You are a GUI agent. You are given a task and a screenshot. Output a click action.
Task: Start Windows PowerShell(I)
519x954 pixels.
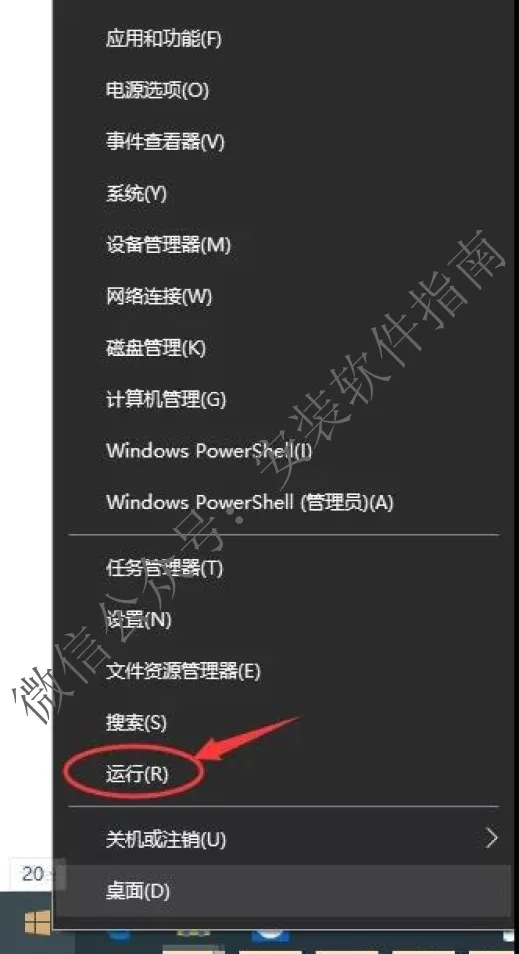[x=209, y=451]
